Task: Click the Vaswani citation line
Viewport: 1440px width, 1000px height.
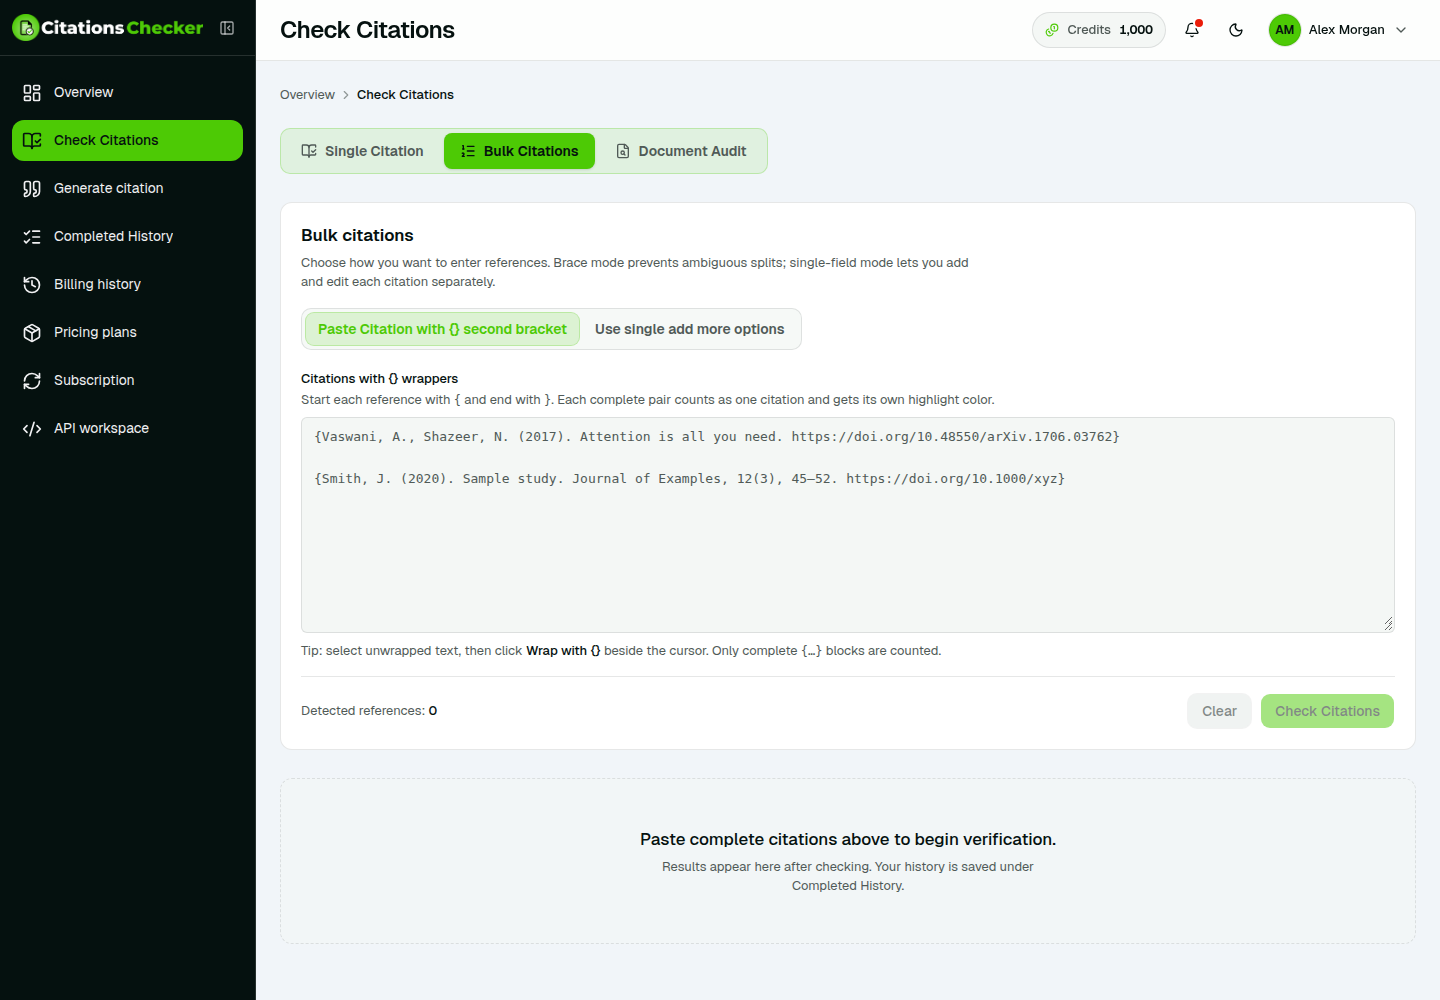Action: 717,437
